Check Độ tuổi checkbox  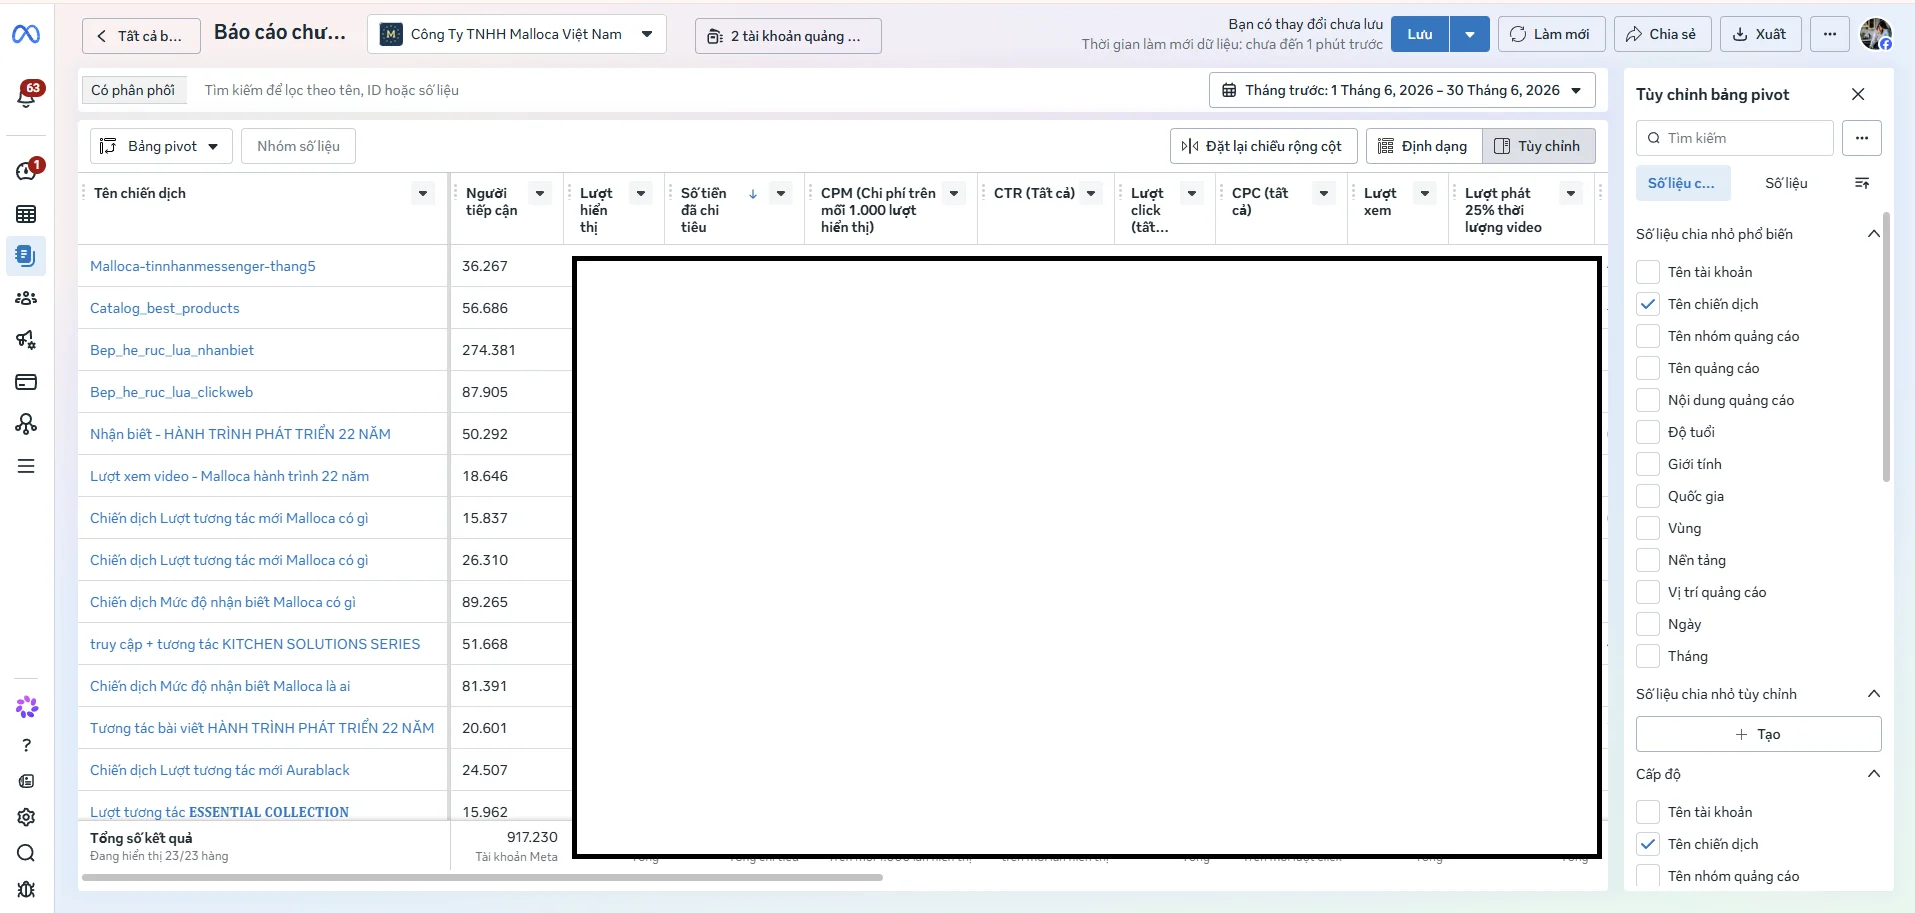pyautogui.click(x=1648, y=432)
